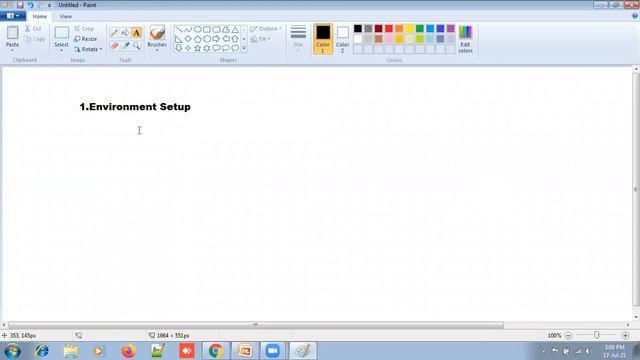Open the shape Outline dropdown
The image size is (640, 360).
(x=266, y=29)
